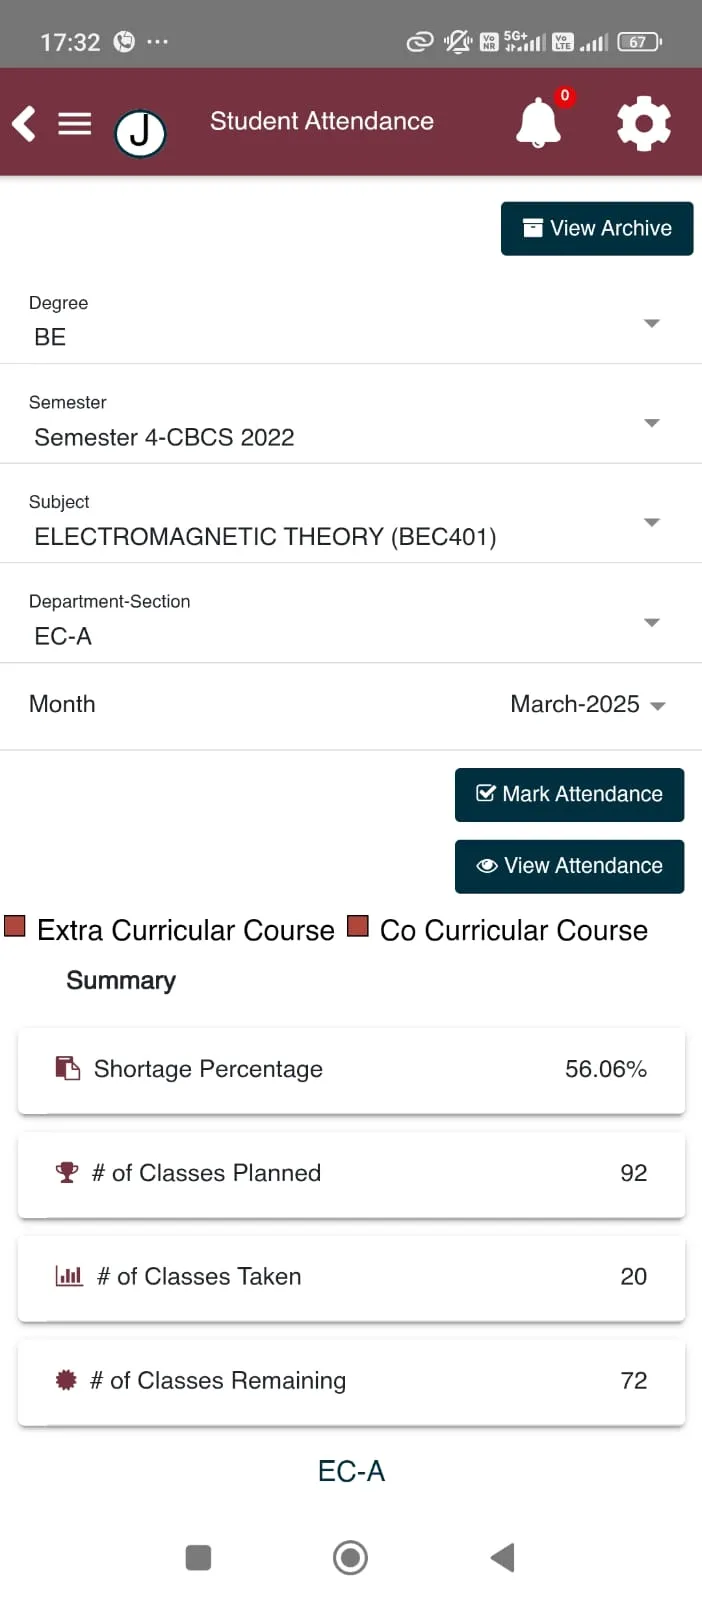The image size is (702, 1600).
Task: Tap the badge icon for Classes Remaining
Action: click(66, 1380)
